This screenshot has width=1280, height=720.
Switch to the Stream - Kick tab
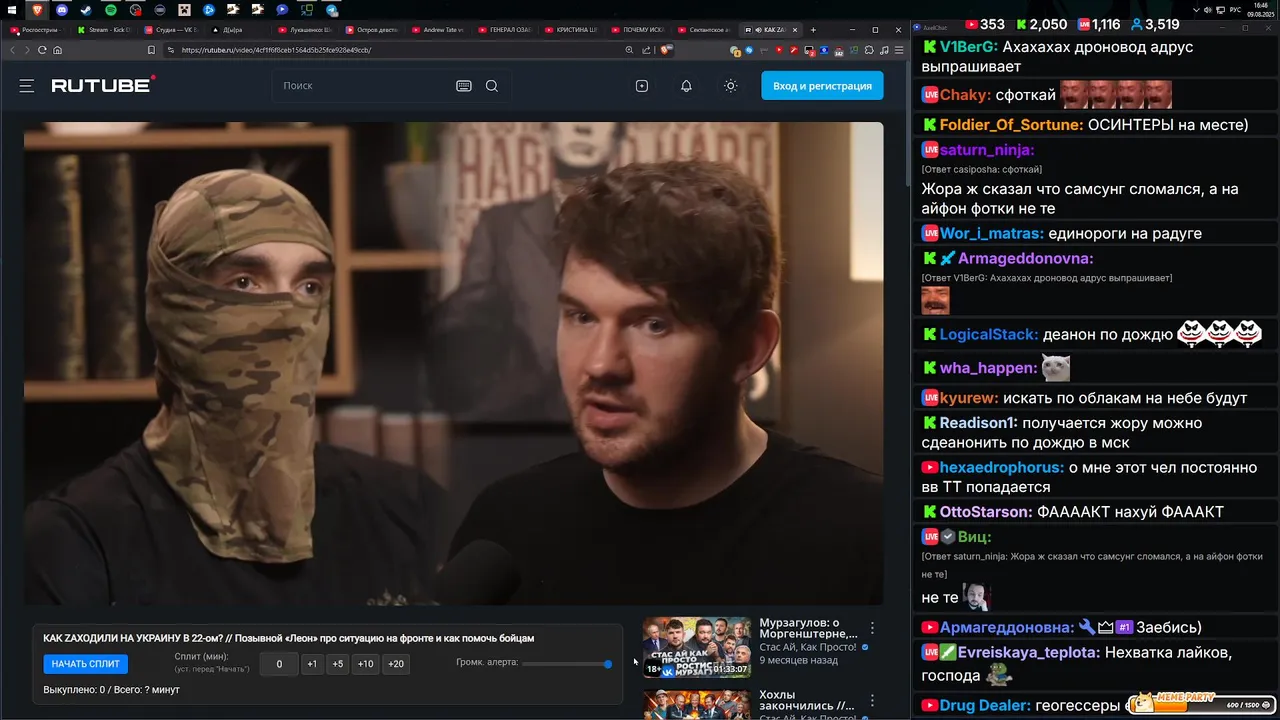pyautogui.click(x=105, y=30)
